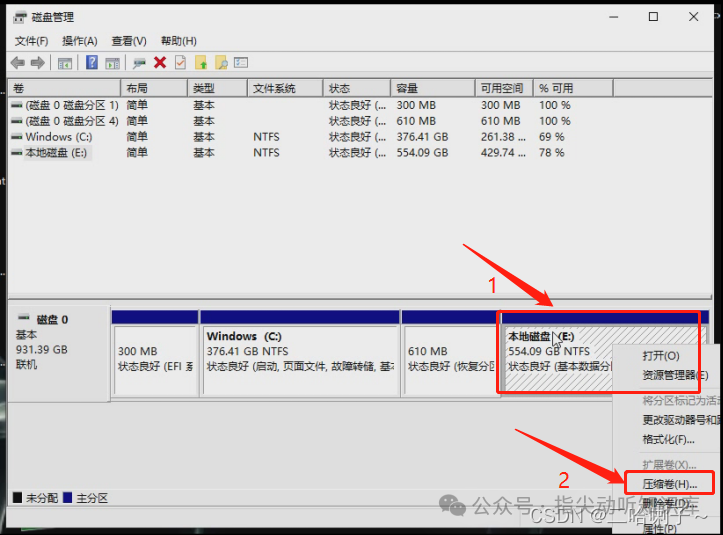Viewport: 723px width, 535px height.
Task: Click drive icon of 磁盘 0 磁盘分区 1 row
Action: (x=17, y=105)
